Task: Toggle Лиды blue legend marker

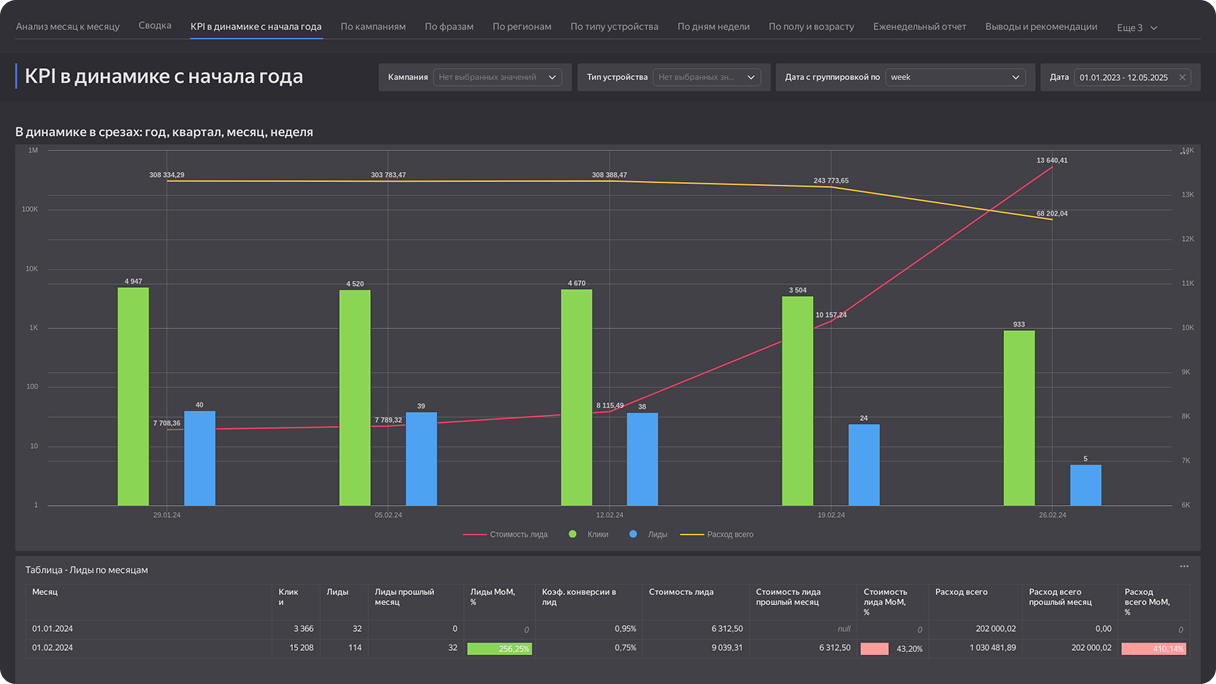Action: [634, 535]
